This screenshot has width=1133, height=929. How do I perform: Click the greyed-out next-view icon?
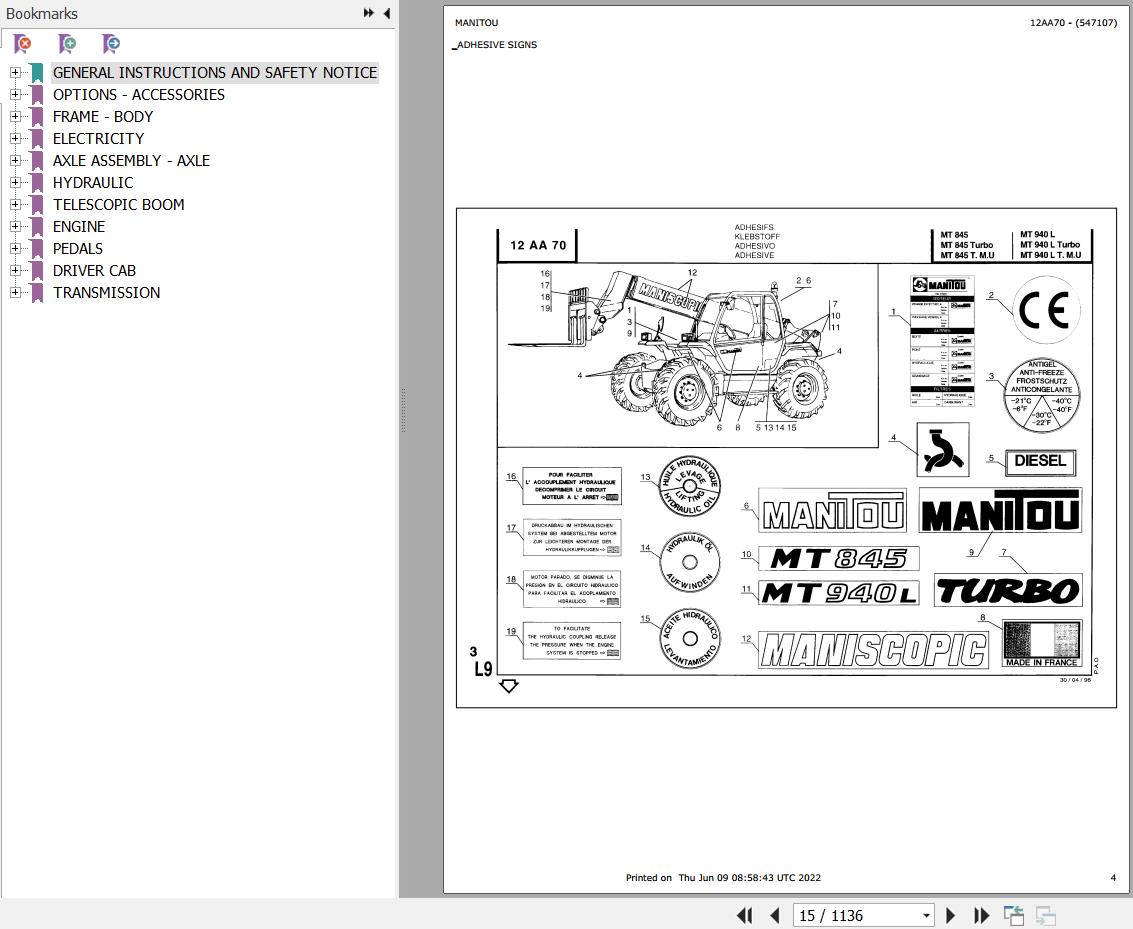point(1046,915)
